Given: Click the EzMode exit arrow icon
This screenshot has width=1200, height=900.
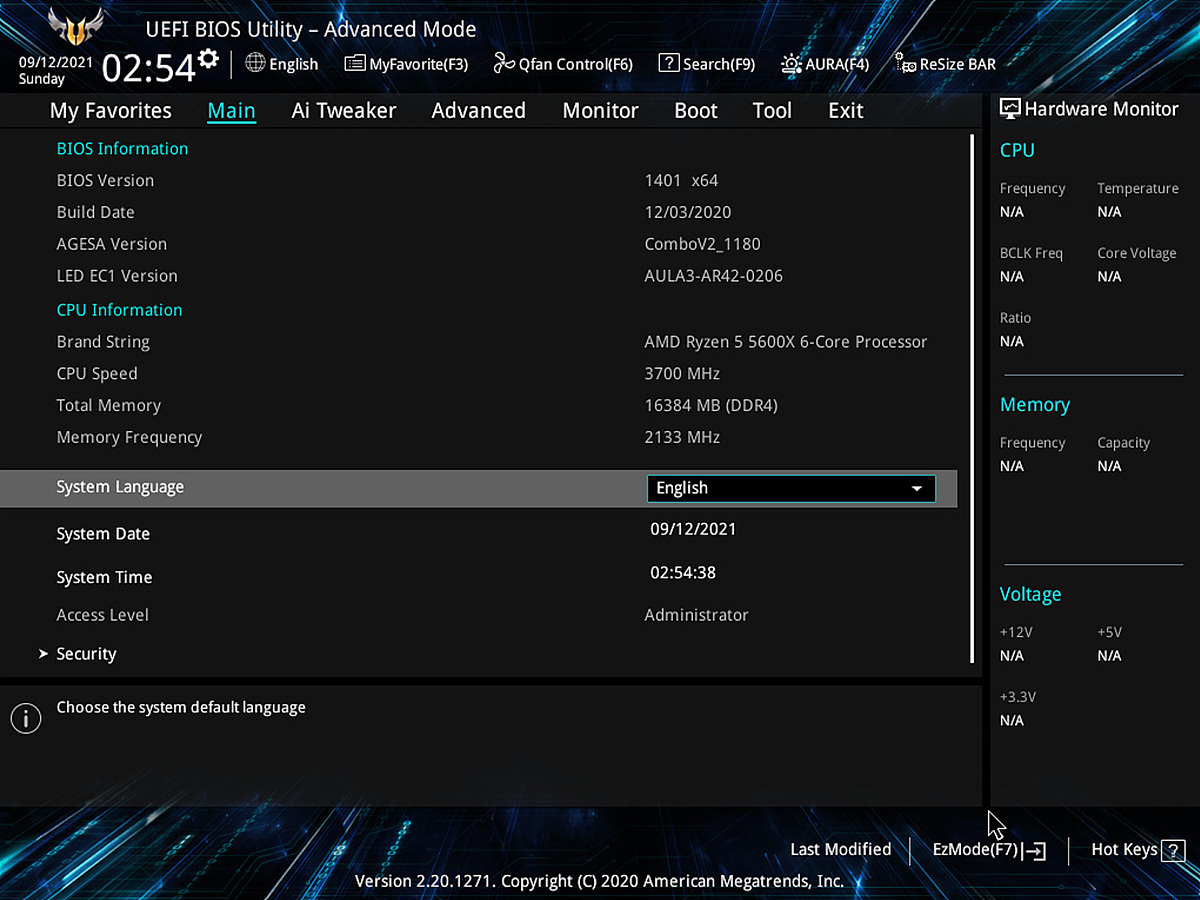Looking at the screenshot, I should [x=1034, y=851].
